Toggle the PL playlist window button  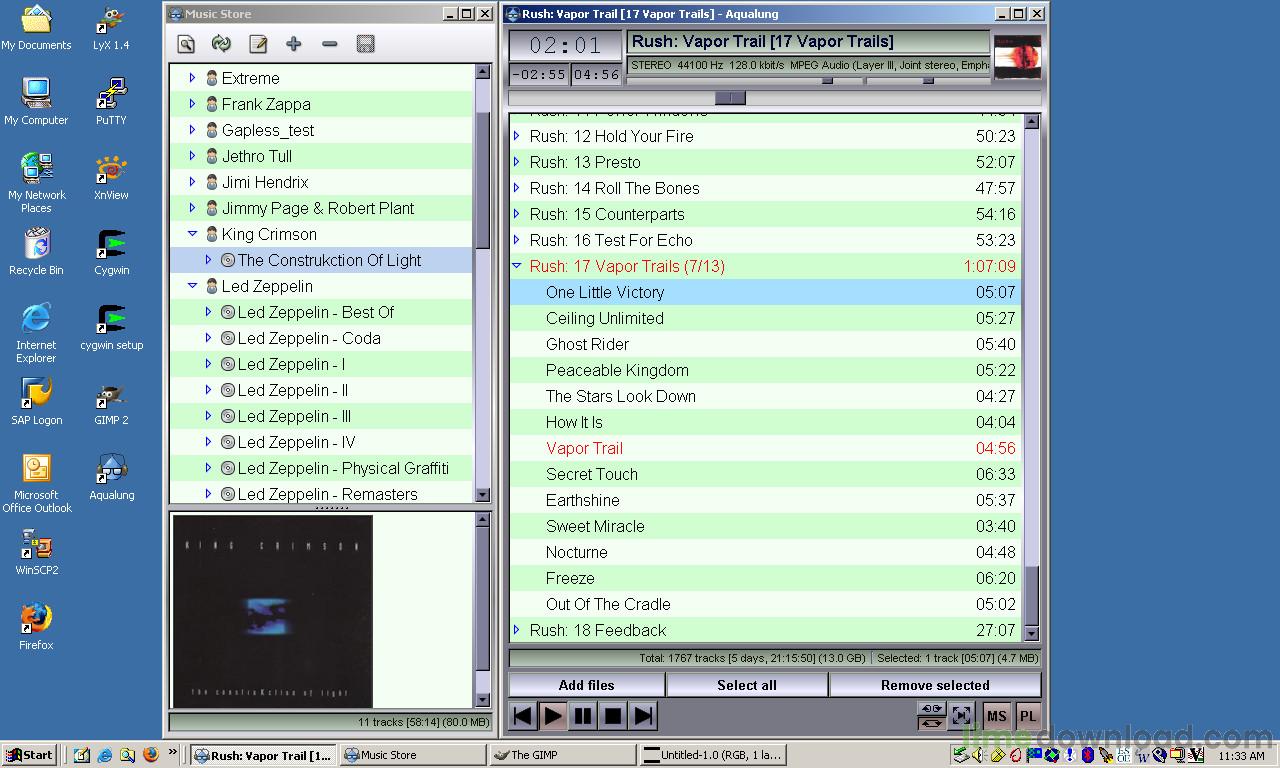[x=1027, y=716]
